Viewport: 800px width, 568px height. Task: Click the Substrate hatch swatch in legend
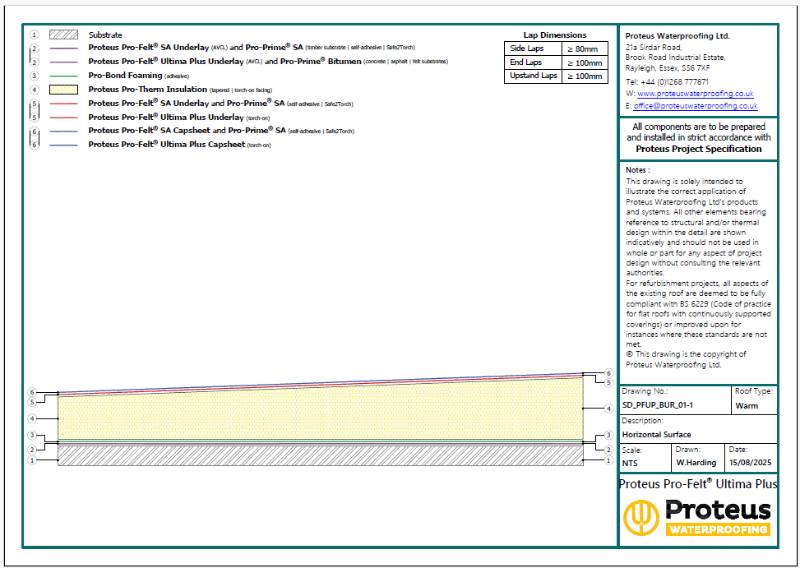click(x=63, y=34)
